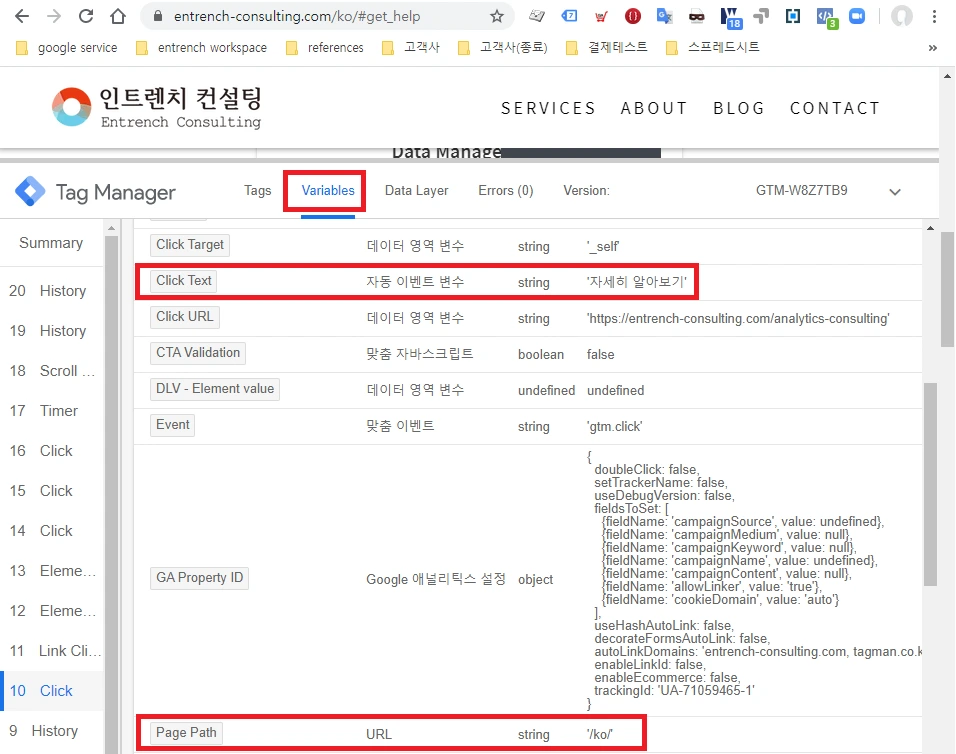This screenshot has width=956, height=754.
Task: Reload the current page
Action: 86,16
